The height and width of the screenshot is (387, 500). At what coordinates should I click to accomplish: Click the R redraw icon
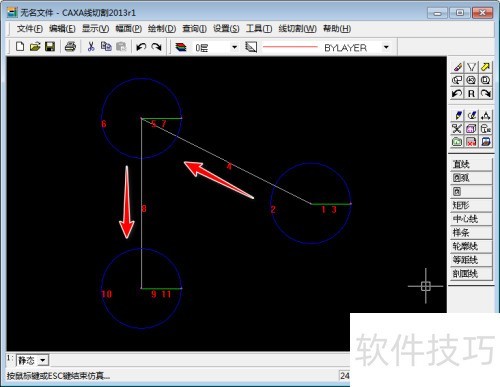click(471, 94)
